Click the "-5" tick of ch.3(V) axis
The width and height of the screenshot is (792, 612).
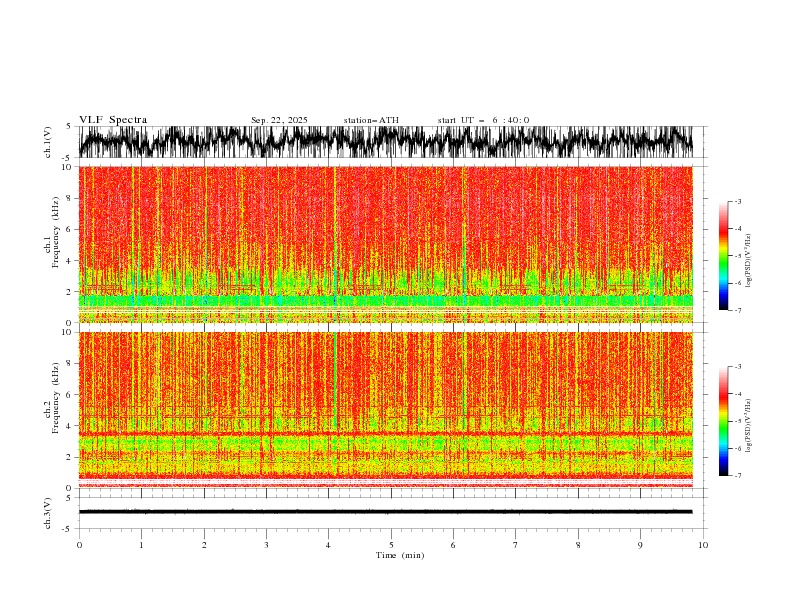point(67,529)
